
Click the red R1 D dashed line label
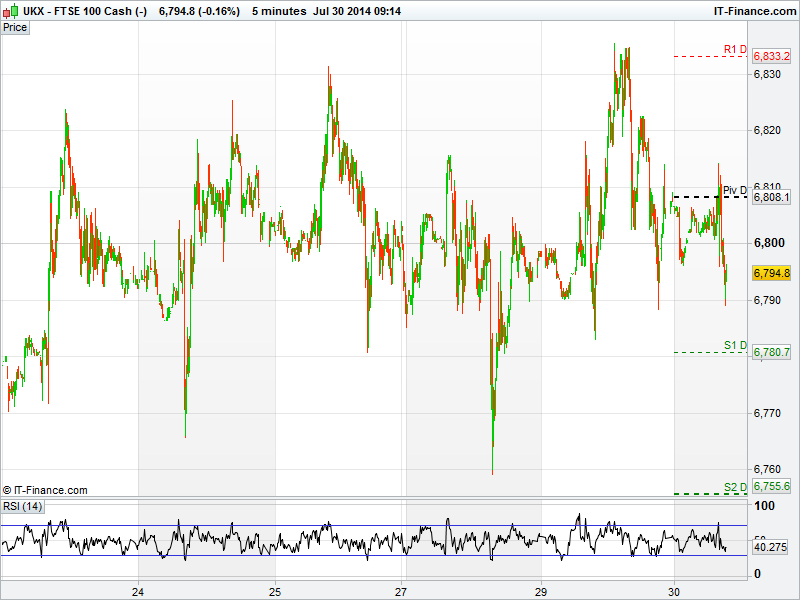pos(735,49)
